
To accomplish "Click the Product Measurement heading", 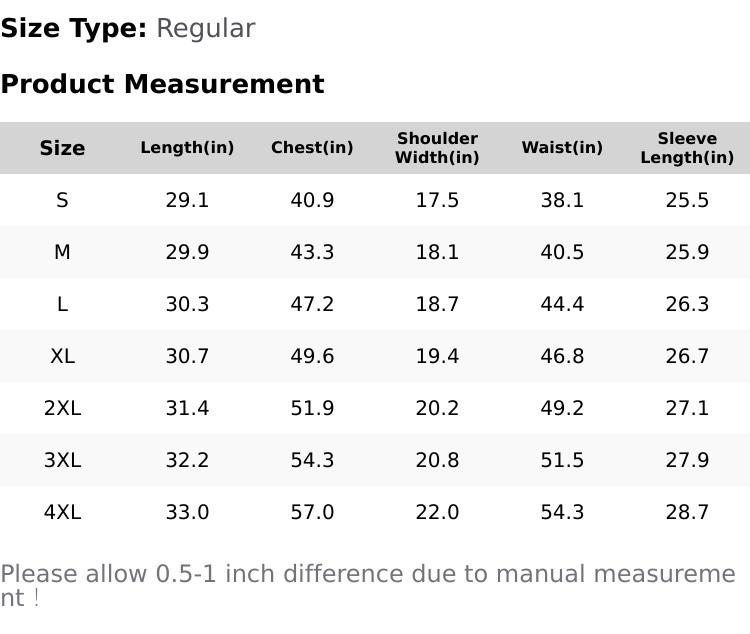I will coord(162,84).
